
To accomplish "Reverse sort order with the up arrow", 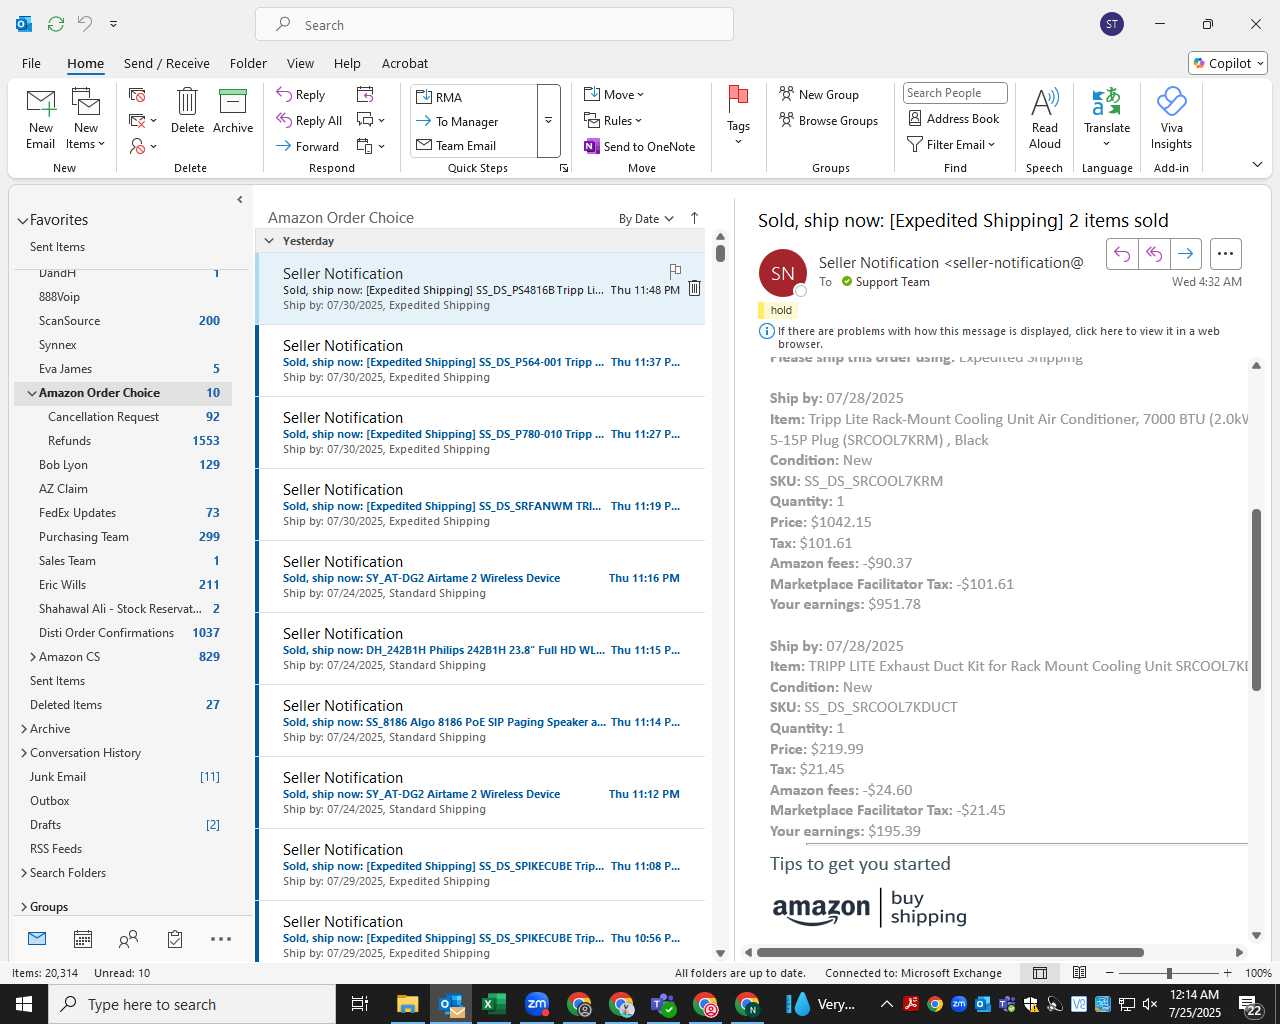I will (x=694, y=218).
